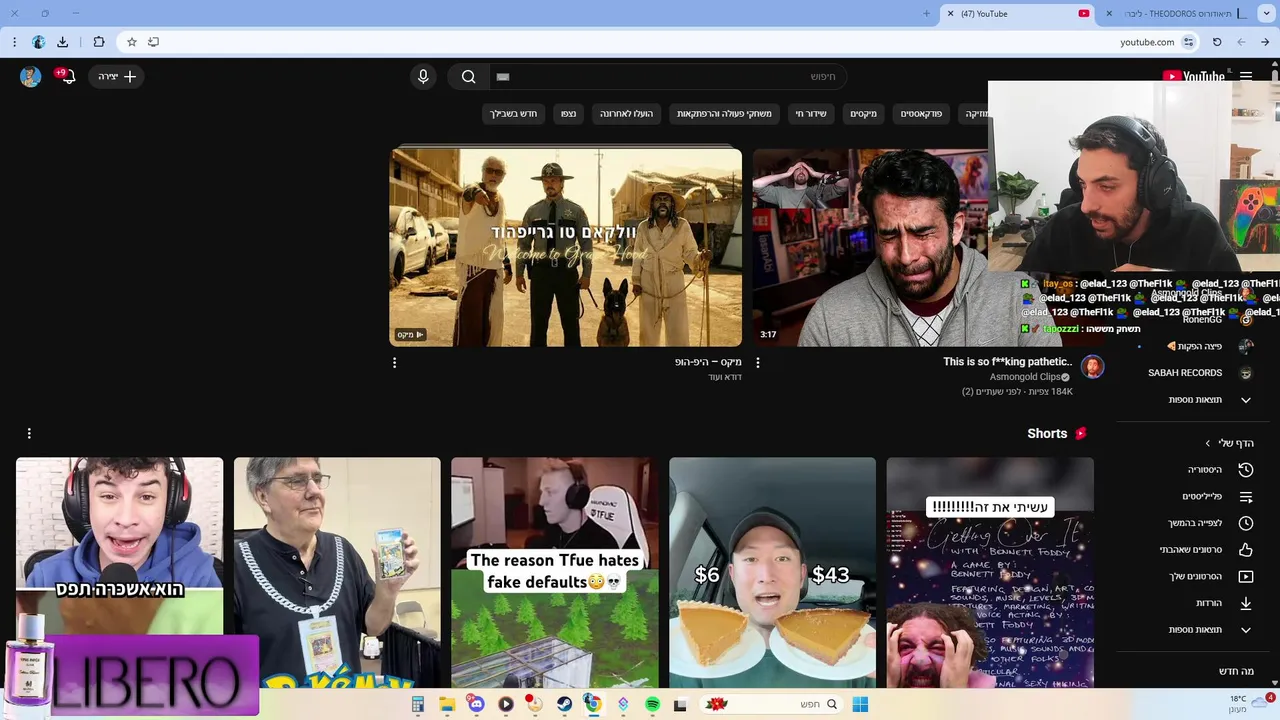Click the Asmongold Clips channel avatar
This screenshot has width=1280, height=720.
(x=1092, y=367)
